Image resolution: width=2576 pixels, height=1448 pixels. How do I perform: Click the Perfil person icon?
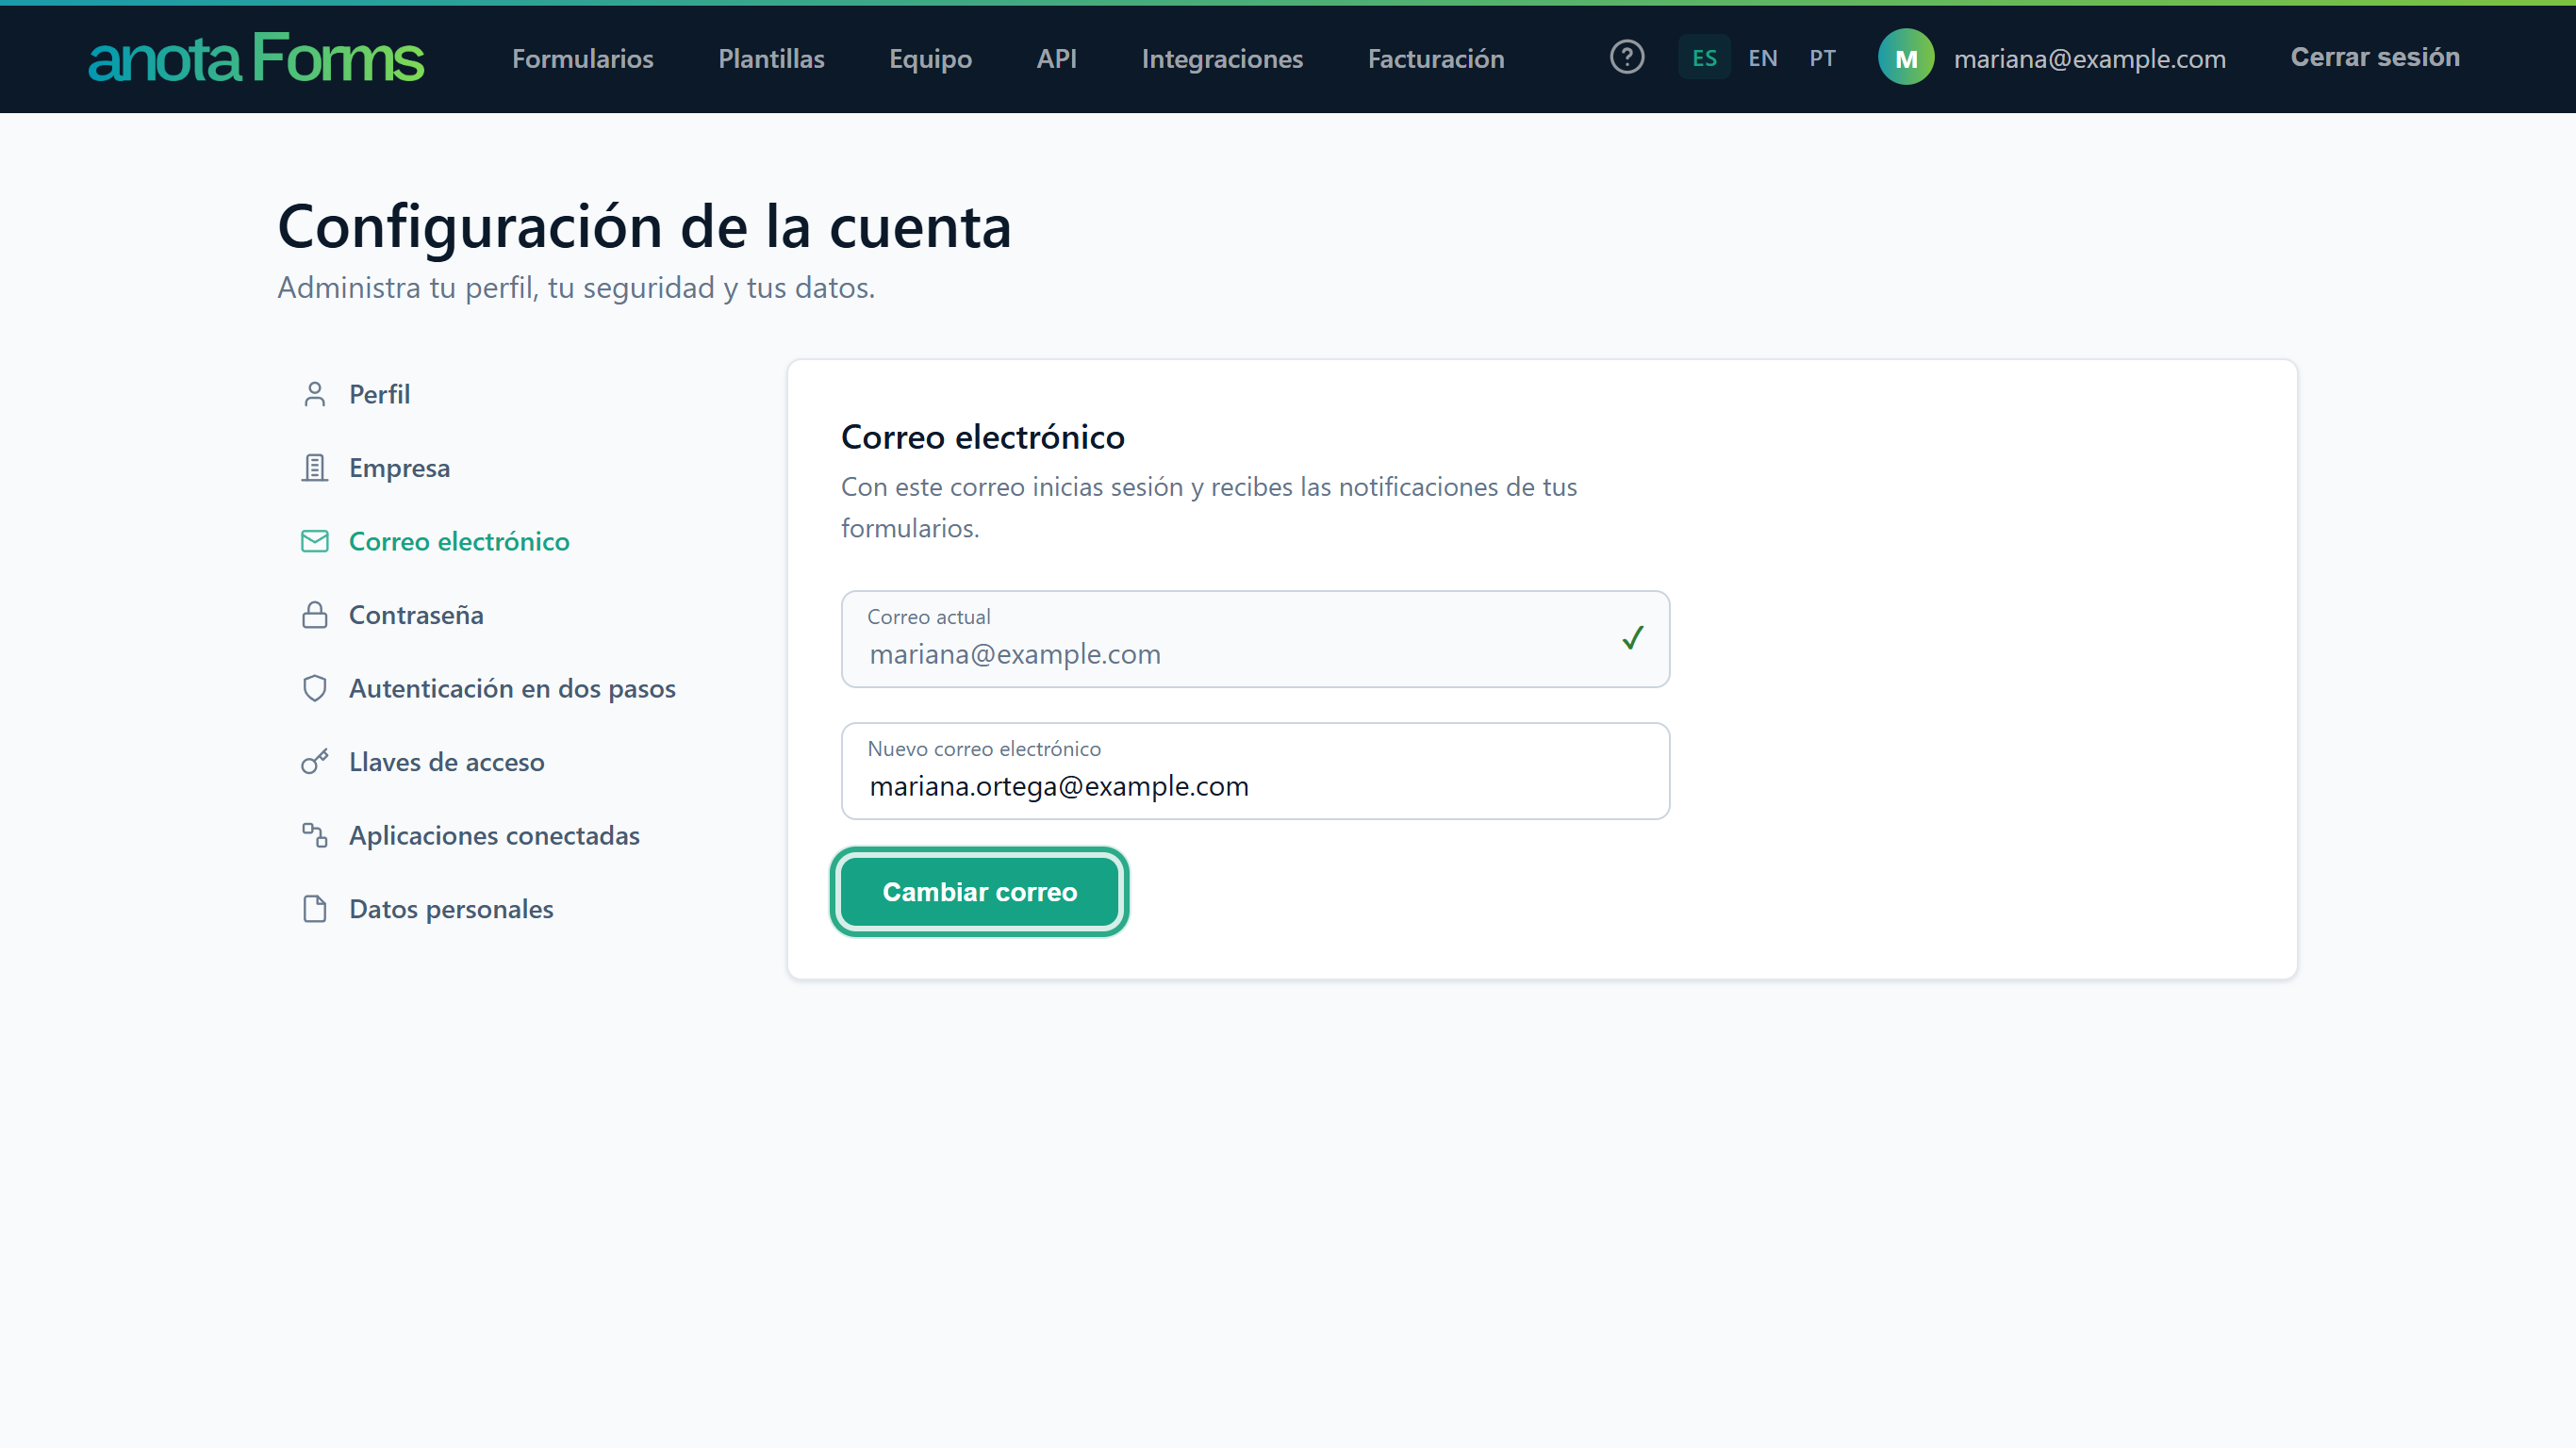pyautogui.click(x=314, y=394)
